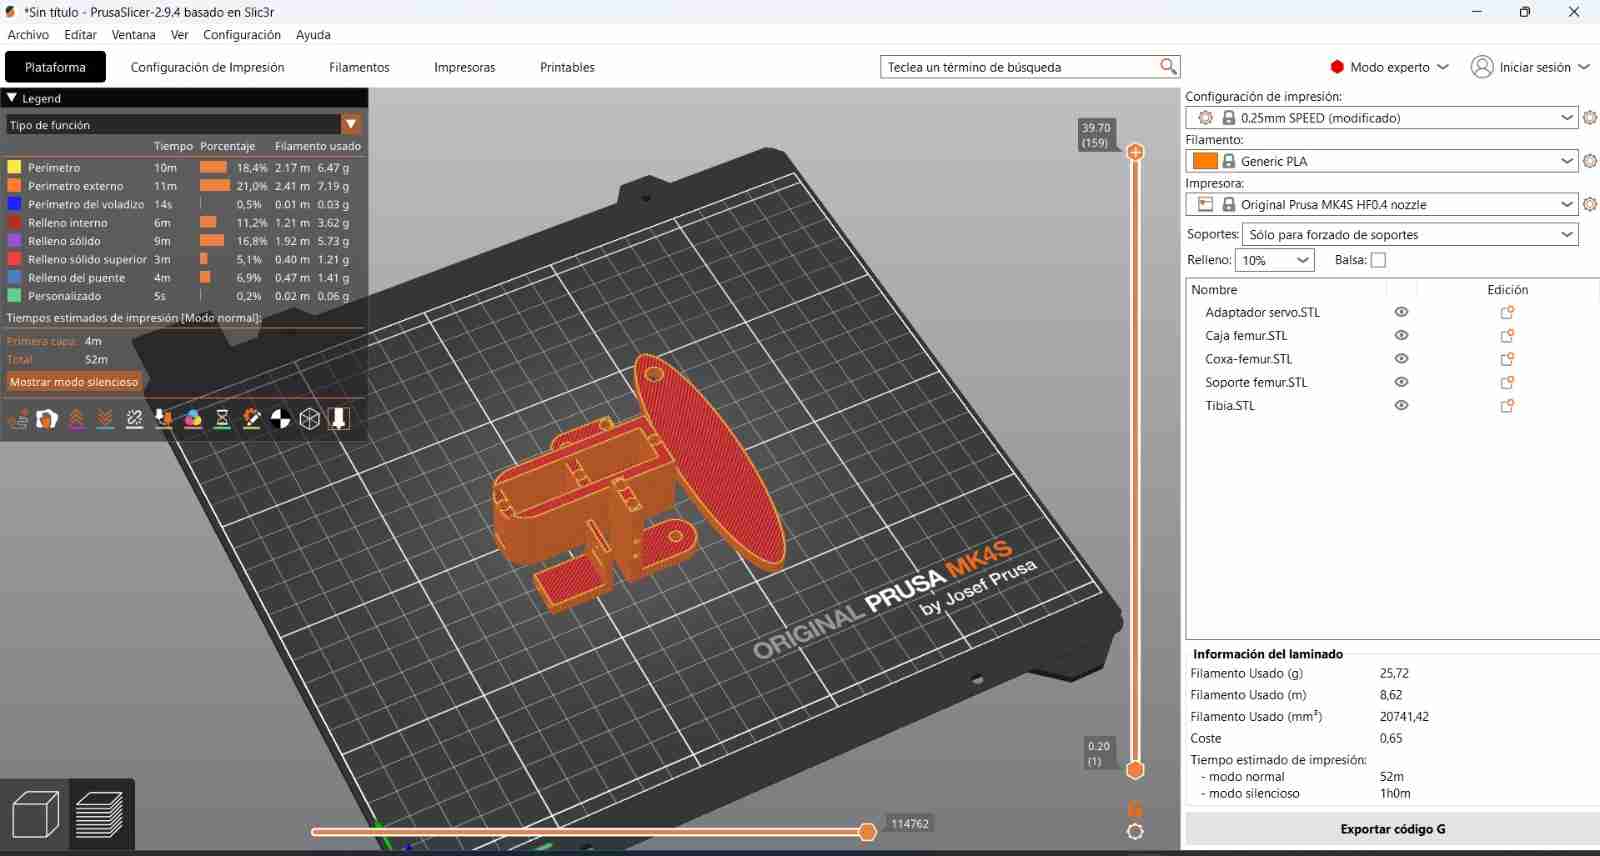
Task: Hide Soporte femur.STL using its eye icon
Action: [x=1401, y=382]
